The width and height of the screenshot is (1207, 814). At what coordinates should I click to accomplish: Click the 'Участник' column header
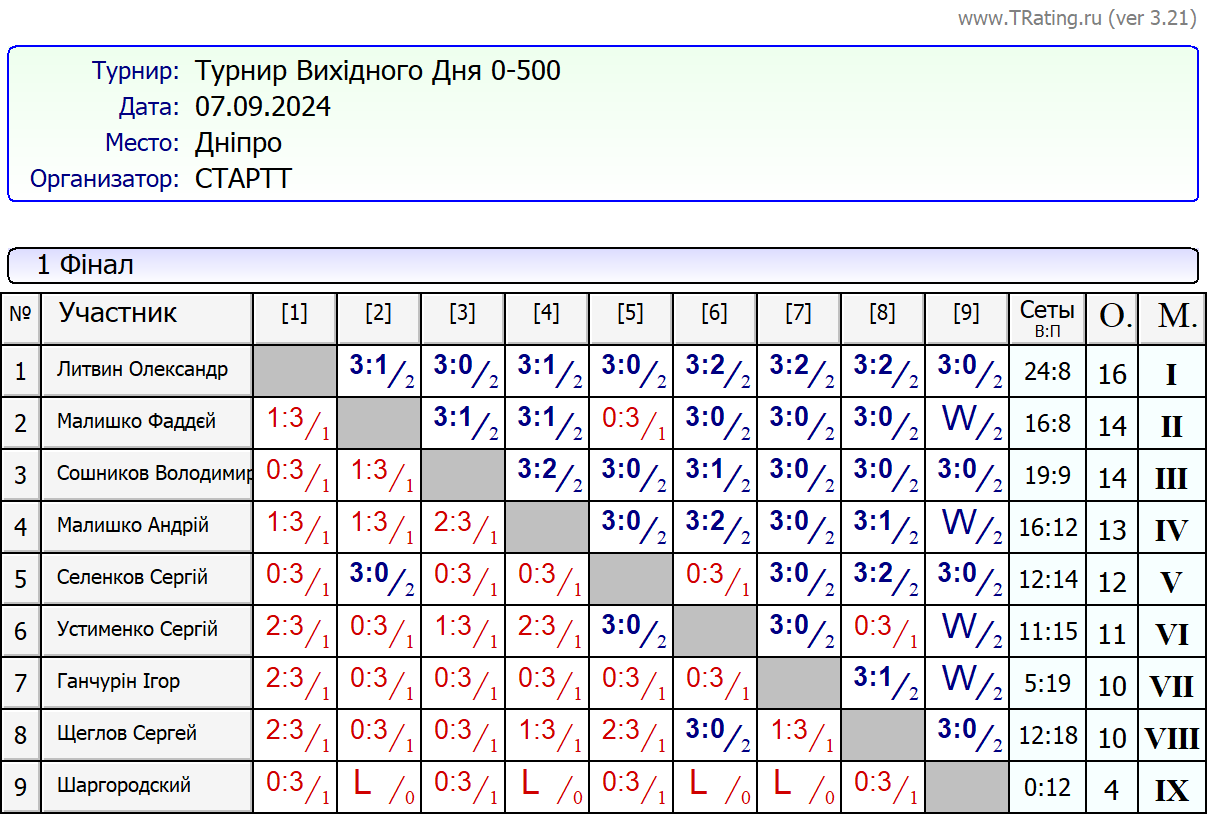click(146, 314)
